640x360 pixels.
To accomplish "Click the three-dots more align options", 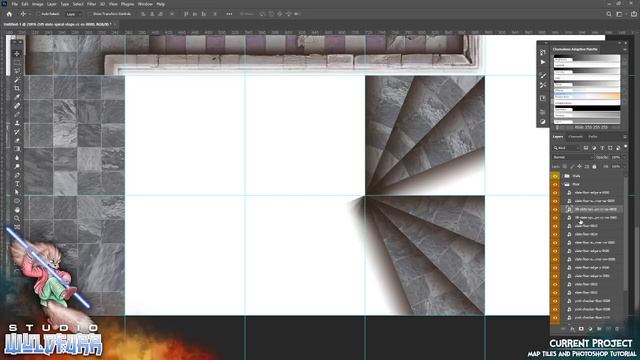I will [x=229, y=14].
